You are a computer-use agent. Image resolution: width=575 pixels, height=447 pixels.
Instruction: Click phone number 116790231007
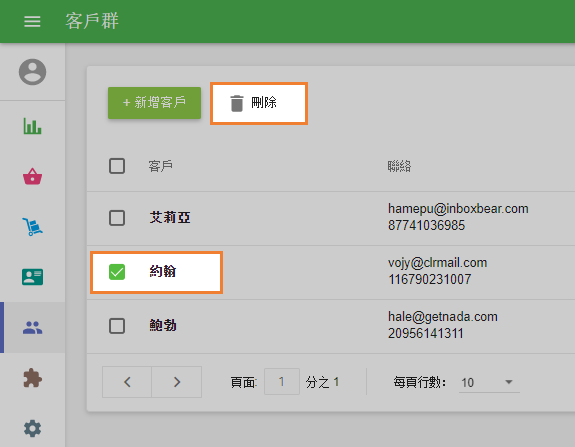click(x=430, y=279)
